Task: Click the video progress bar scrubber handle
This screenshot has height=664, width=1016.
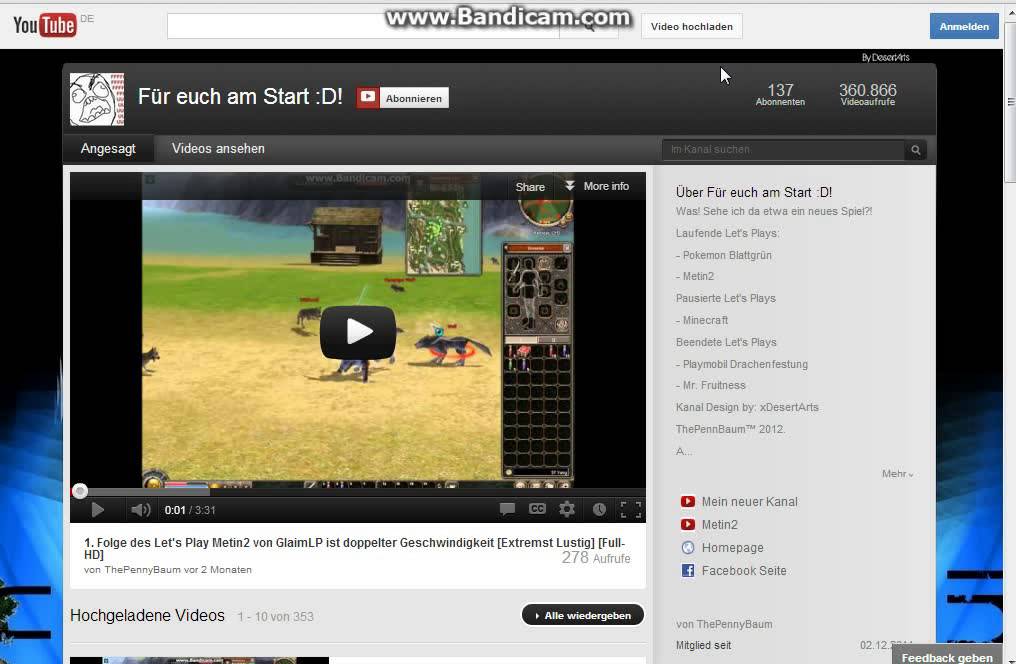Action: point(80,491)
